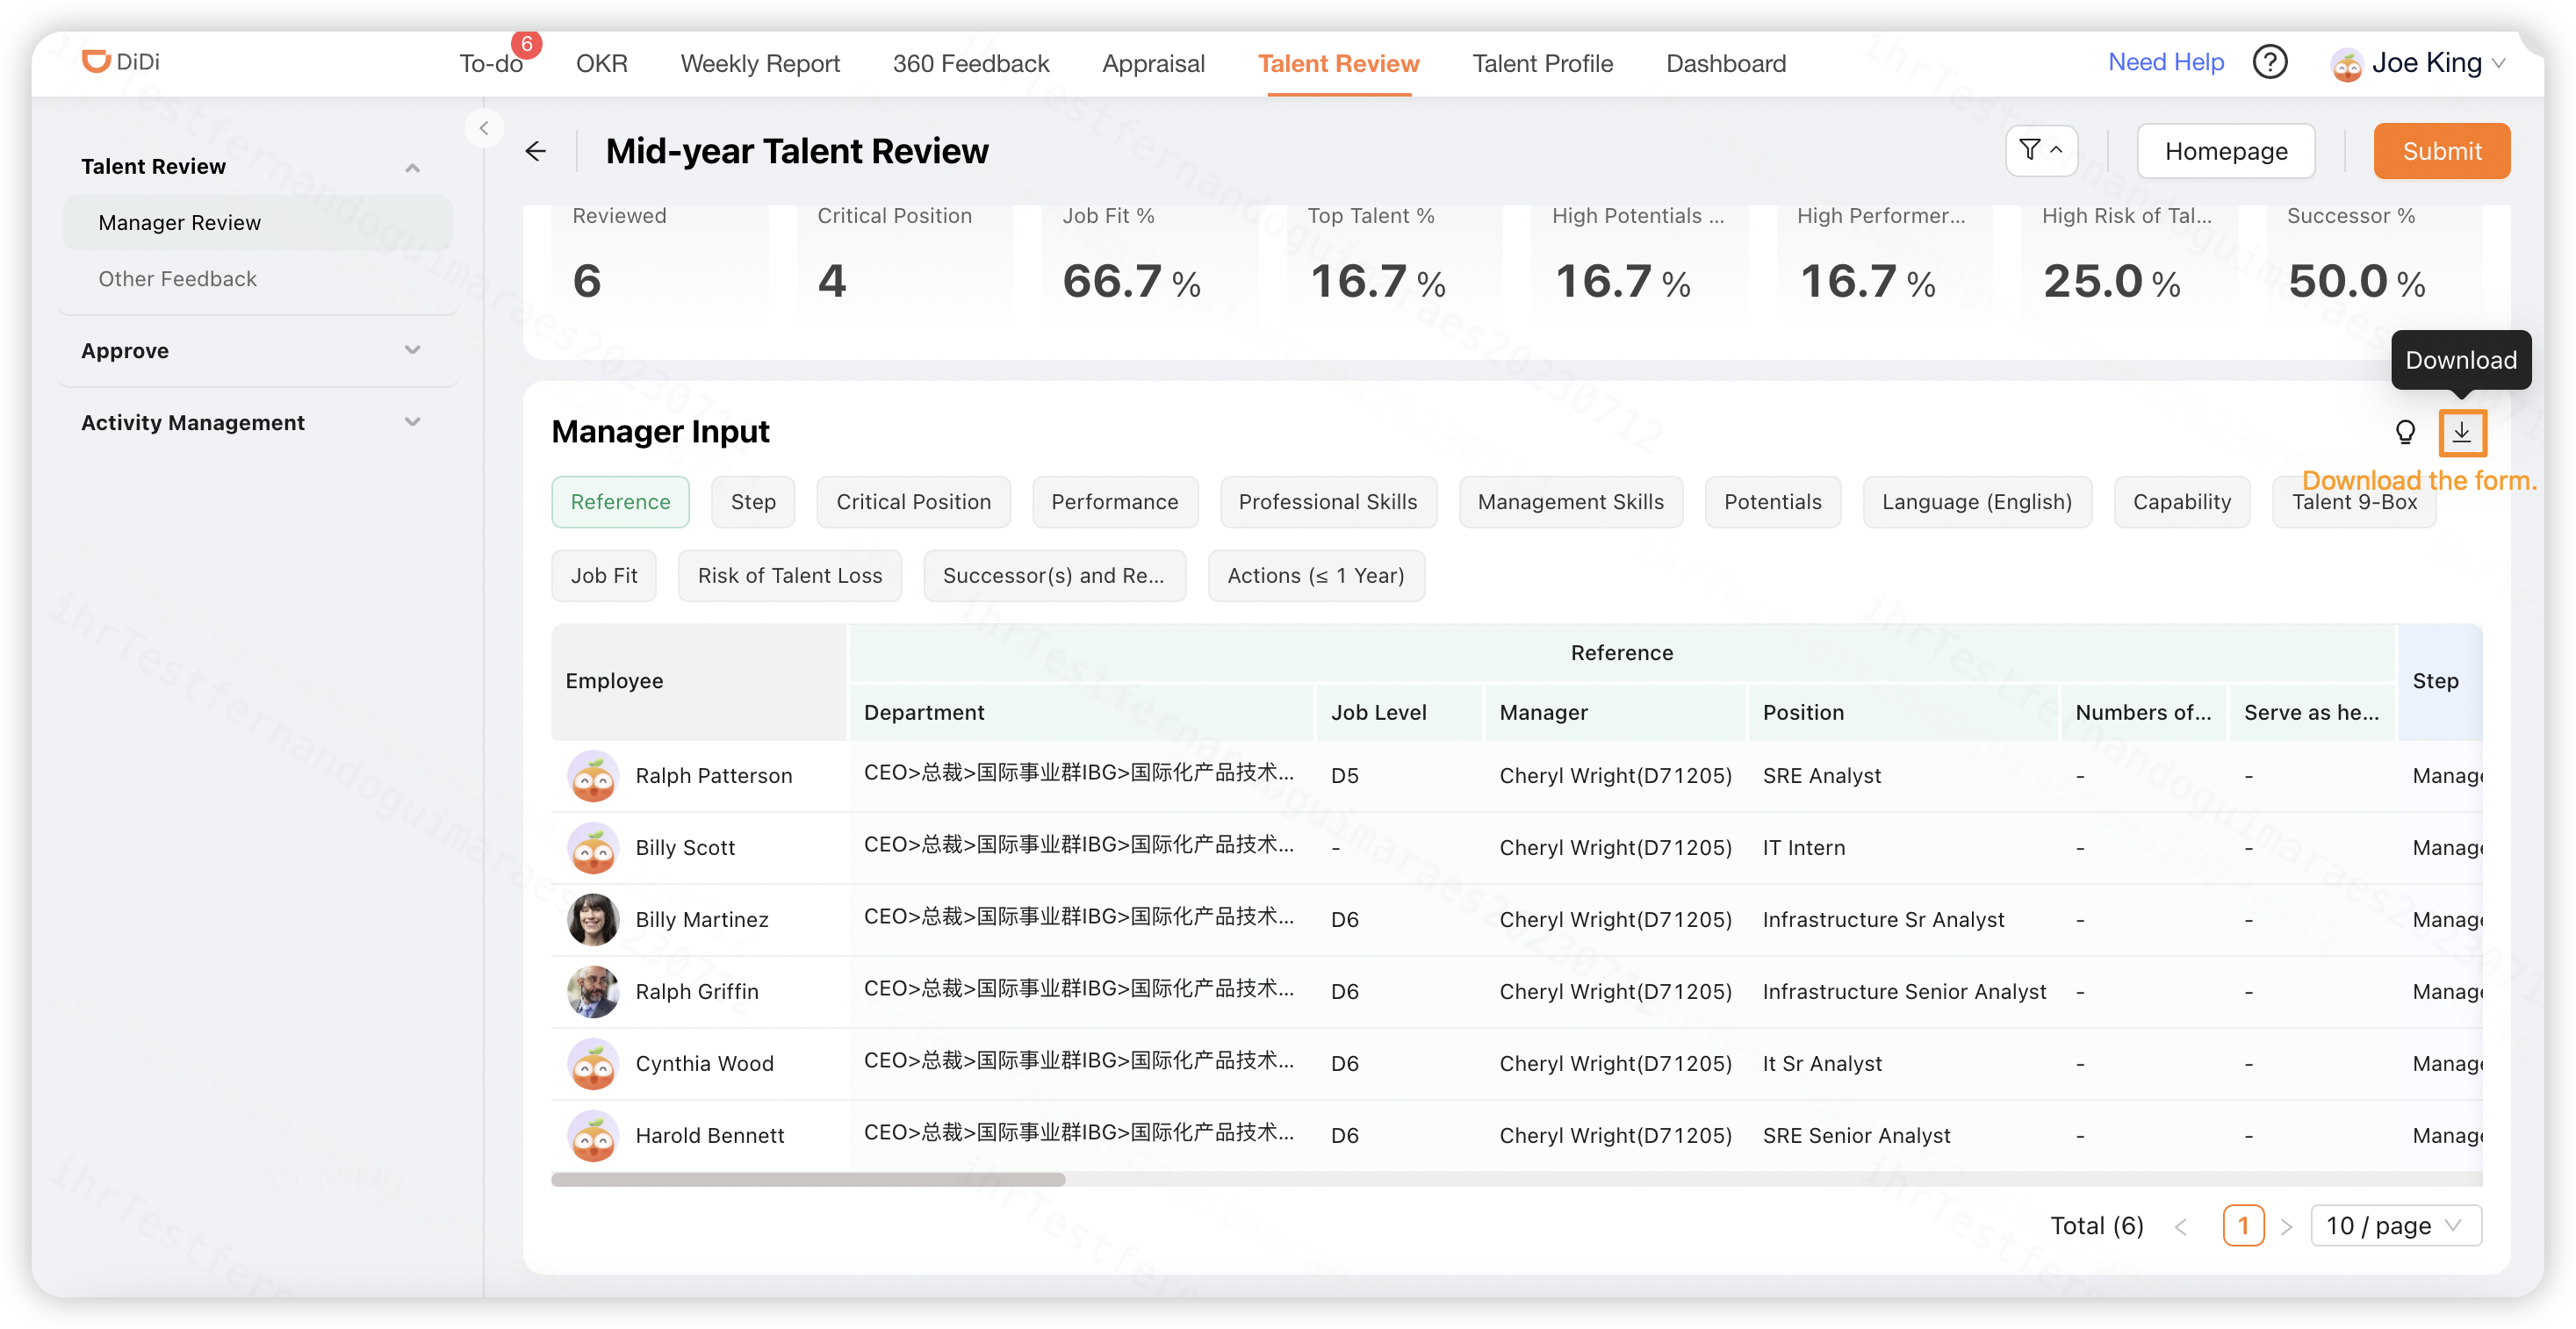The height and width of the screenshot is (1329, 2576).
Task: Collapse the sidebar with the chevron handle
Action: 484,128
